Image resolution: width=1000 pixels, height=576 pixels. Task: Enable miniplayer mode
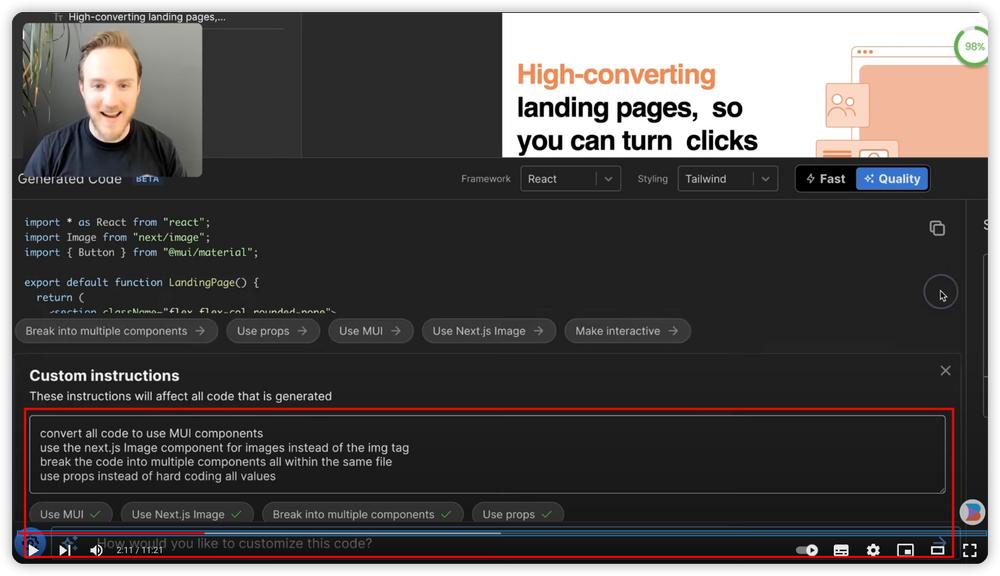click(905, 550)
